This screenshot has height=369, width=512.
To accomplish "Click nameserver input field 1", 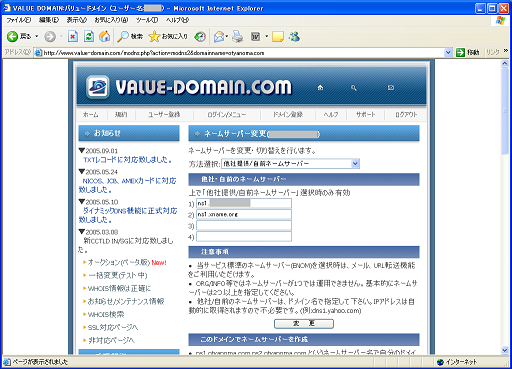I will click(244, 203).
